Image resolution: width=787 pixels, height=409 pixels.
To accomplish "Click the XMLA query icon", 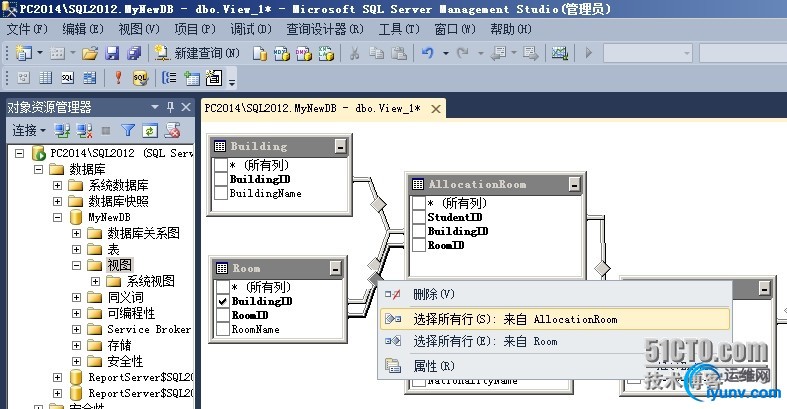I will coord(326,53).
